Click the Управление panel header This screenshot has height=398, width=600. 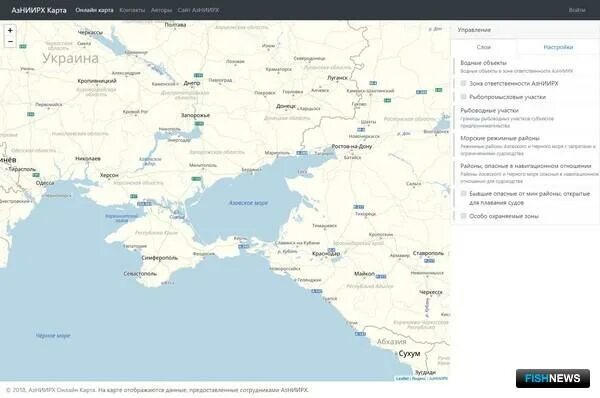[x=525, y=30]
